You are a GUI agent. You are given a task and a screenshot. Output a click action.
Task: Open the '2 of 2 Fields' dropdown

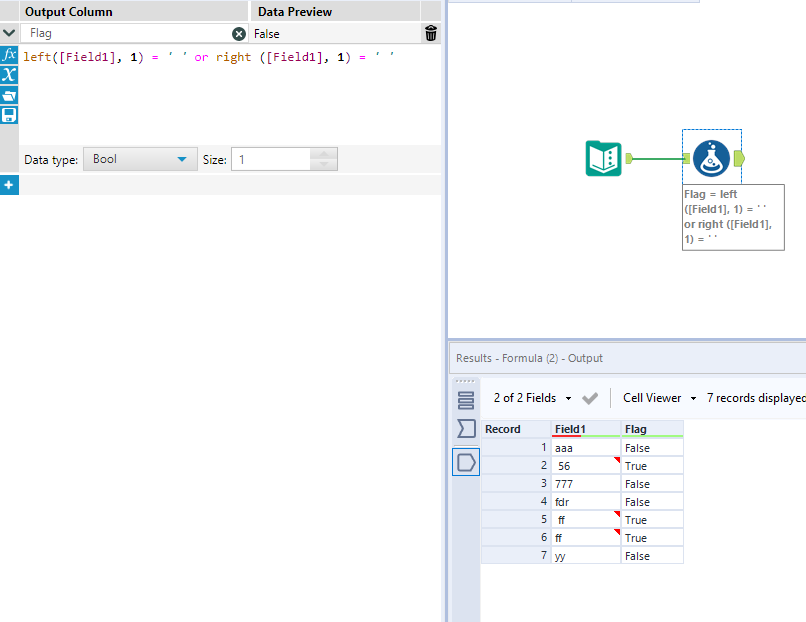pyautogui.click(x=531, y=397)
